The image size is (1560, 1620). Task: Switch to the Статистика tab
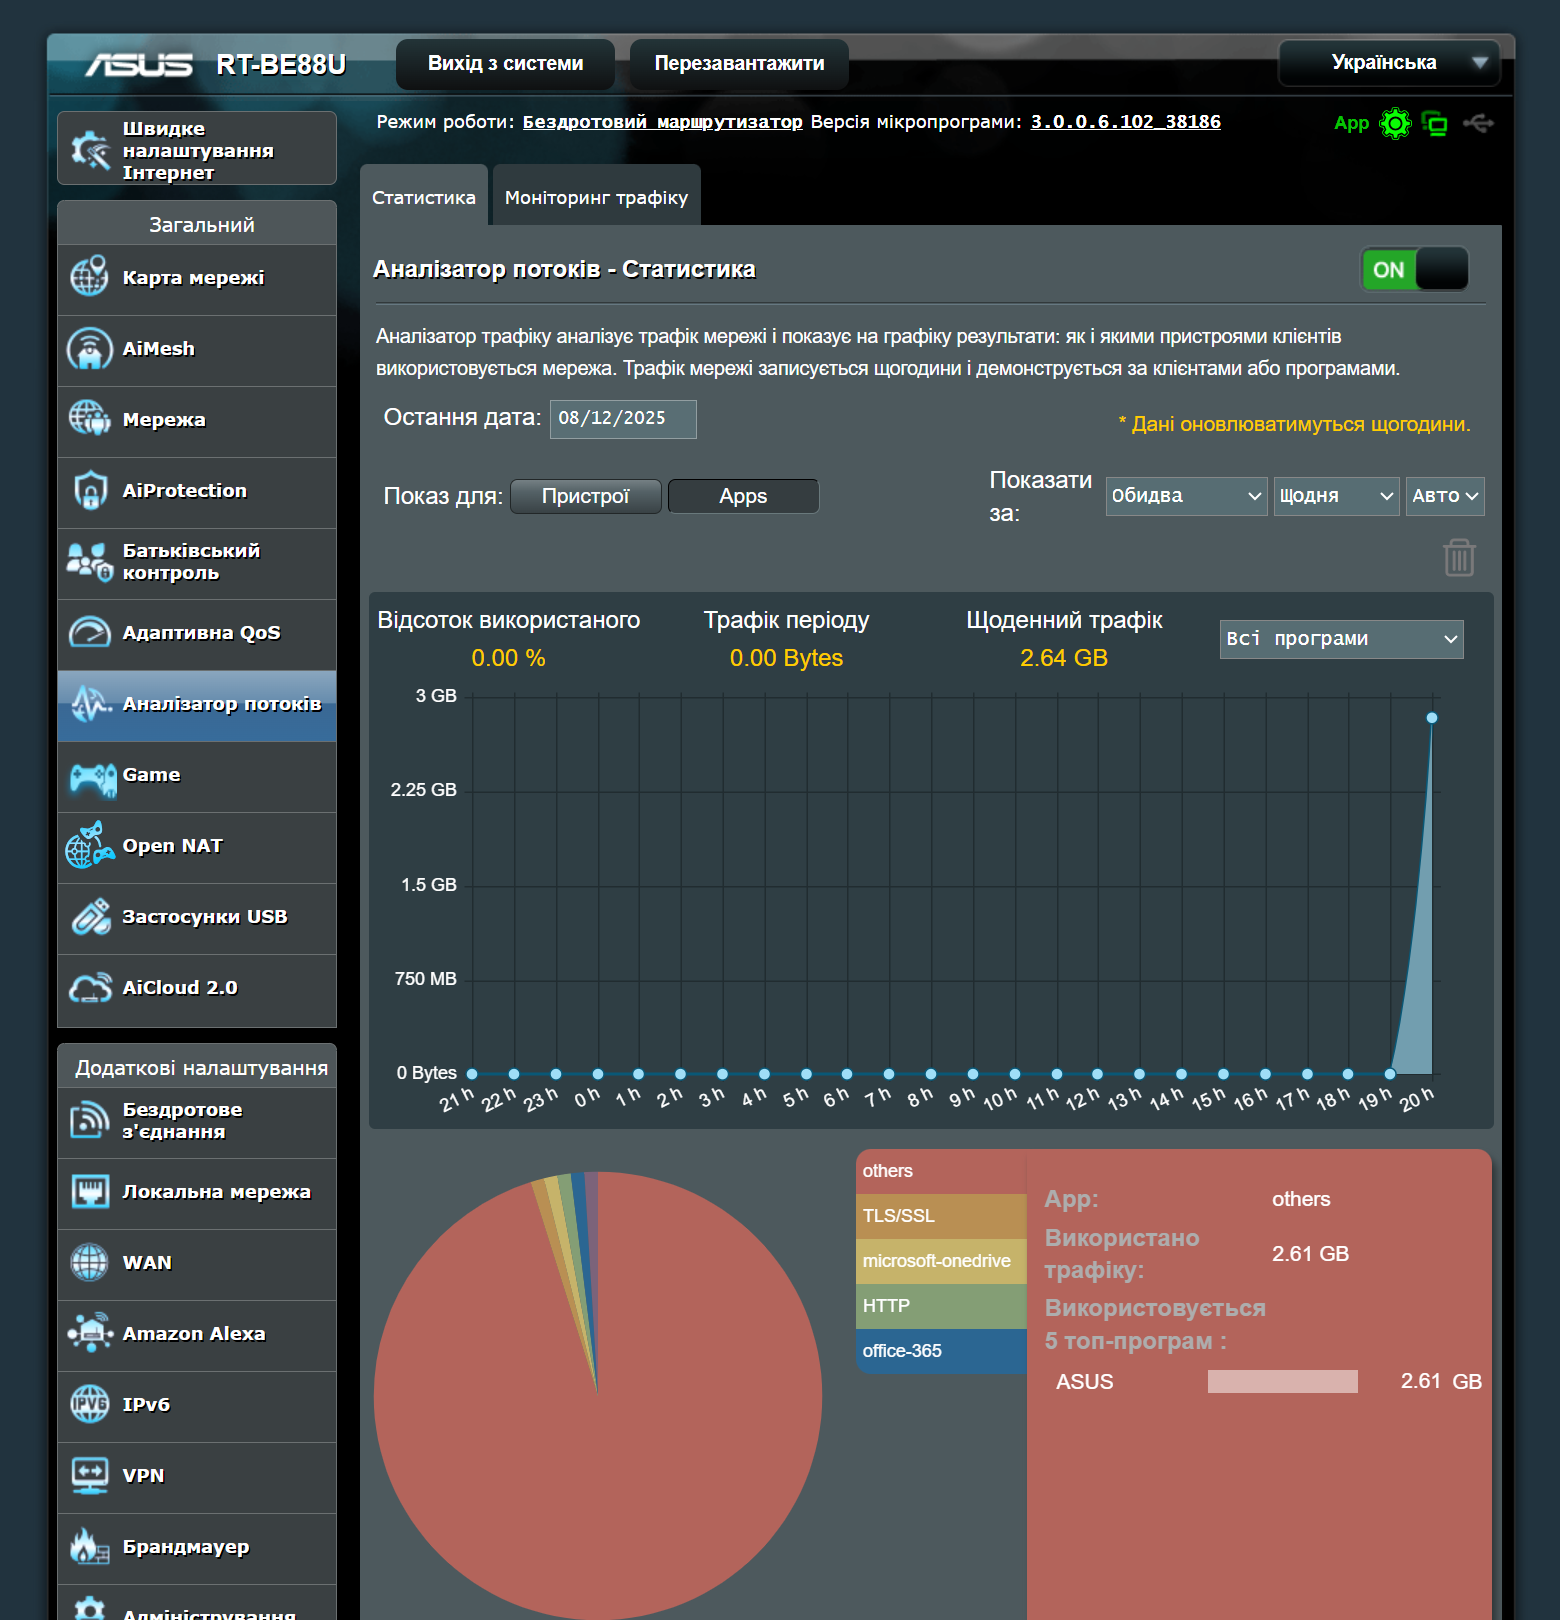click(x=424, y=196)
